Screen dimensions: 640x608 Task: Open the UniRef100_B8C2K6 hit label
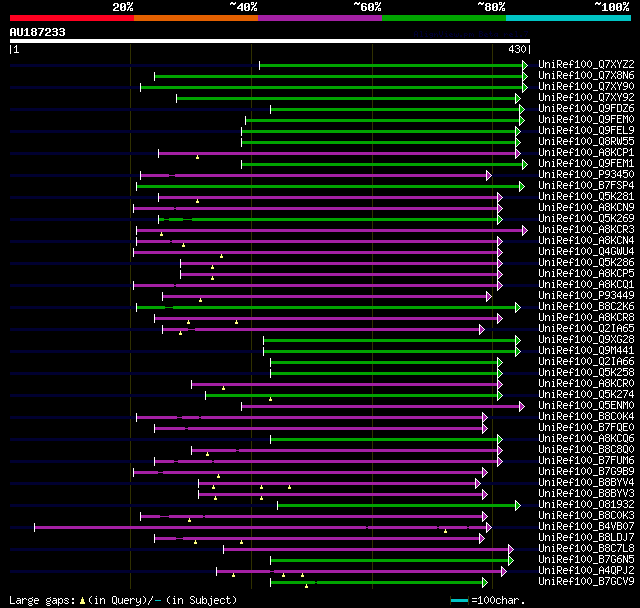click(x=586, y=306)
